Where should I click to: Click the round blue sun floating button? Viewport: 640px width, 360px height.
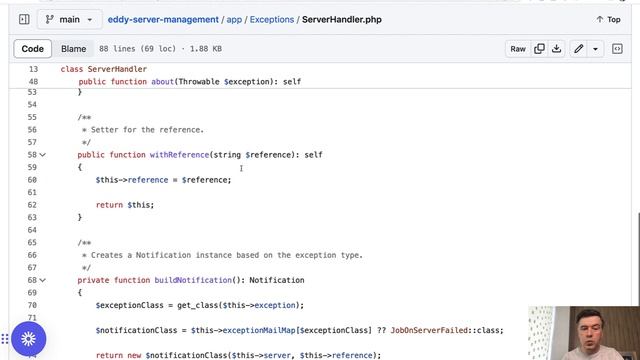(29, 339)
